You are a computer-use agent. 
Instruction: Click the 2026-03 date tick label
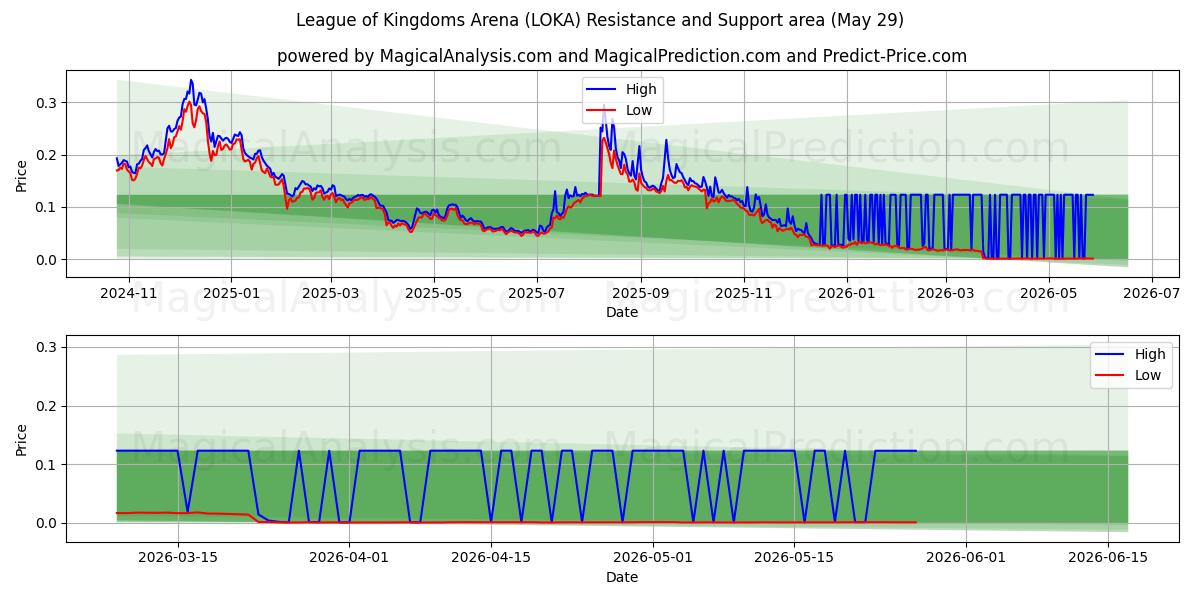(946, 294)
